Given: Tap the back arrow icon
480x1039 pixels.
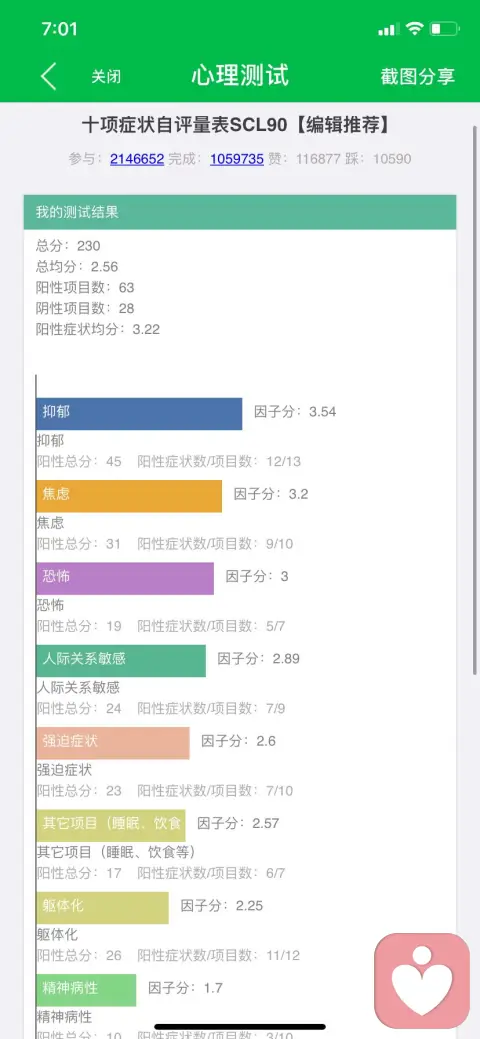Looking at the screenshot, I should coord(48,76).
